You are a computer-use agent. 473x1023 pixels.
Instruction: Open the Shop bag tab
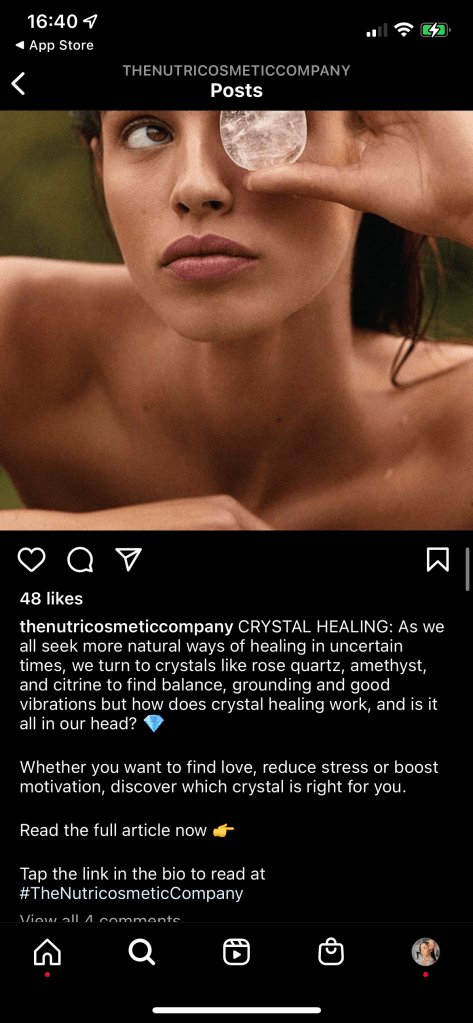[x=331, y=953]
